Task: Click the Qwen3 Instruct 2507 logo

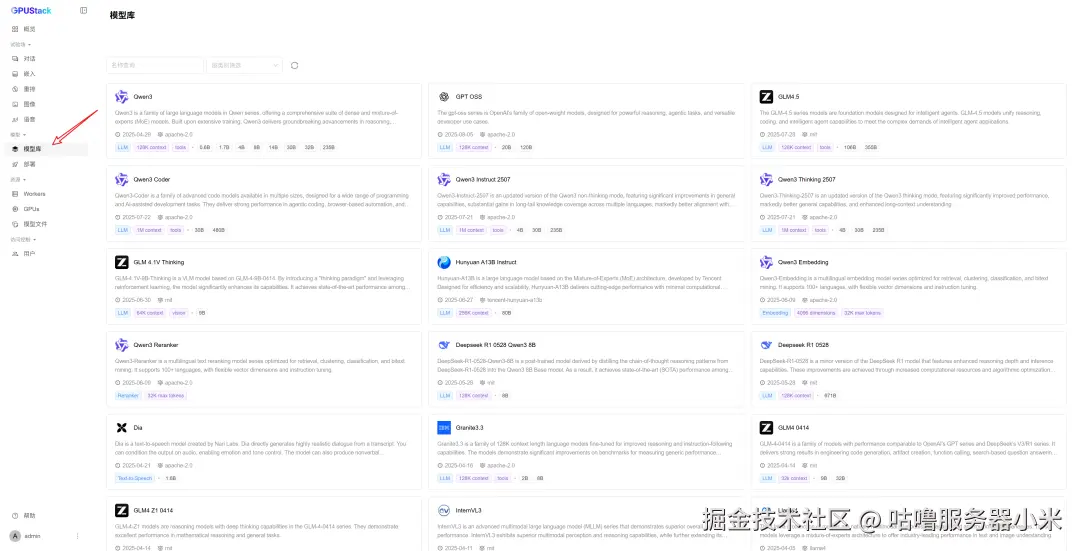Action: pyautogui.click(x=444, y=179)
